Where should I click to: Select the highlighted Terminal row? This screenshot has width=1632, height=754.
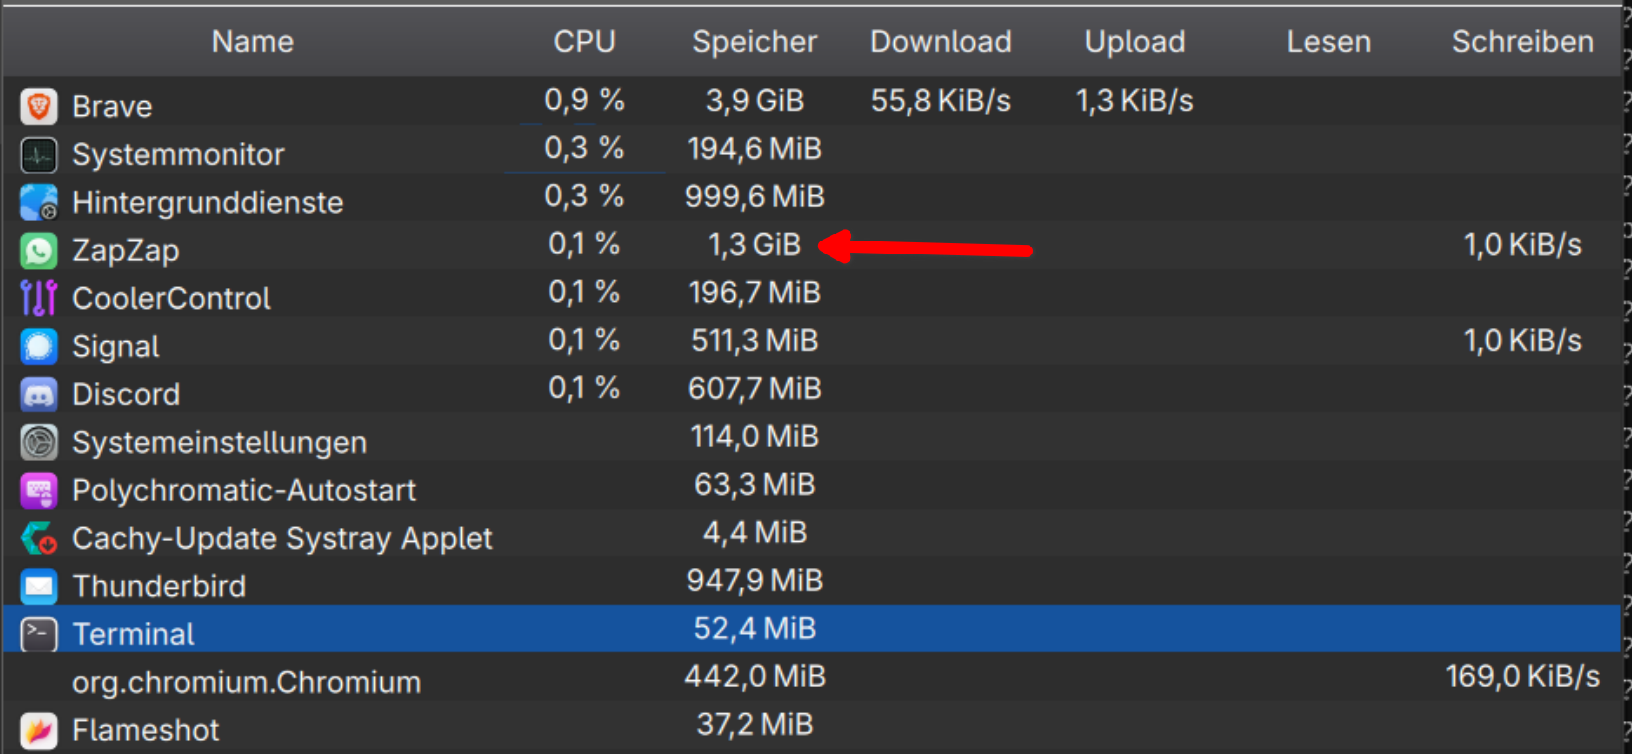pyautogui.click(x=812, y=630)
